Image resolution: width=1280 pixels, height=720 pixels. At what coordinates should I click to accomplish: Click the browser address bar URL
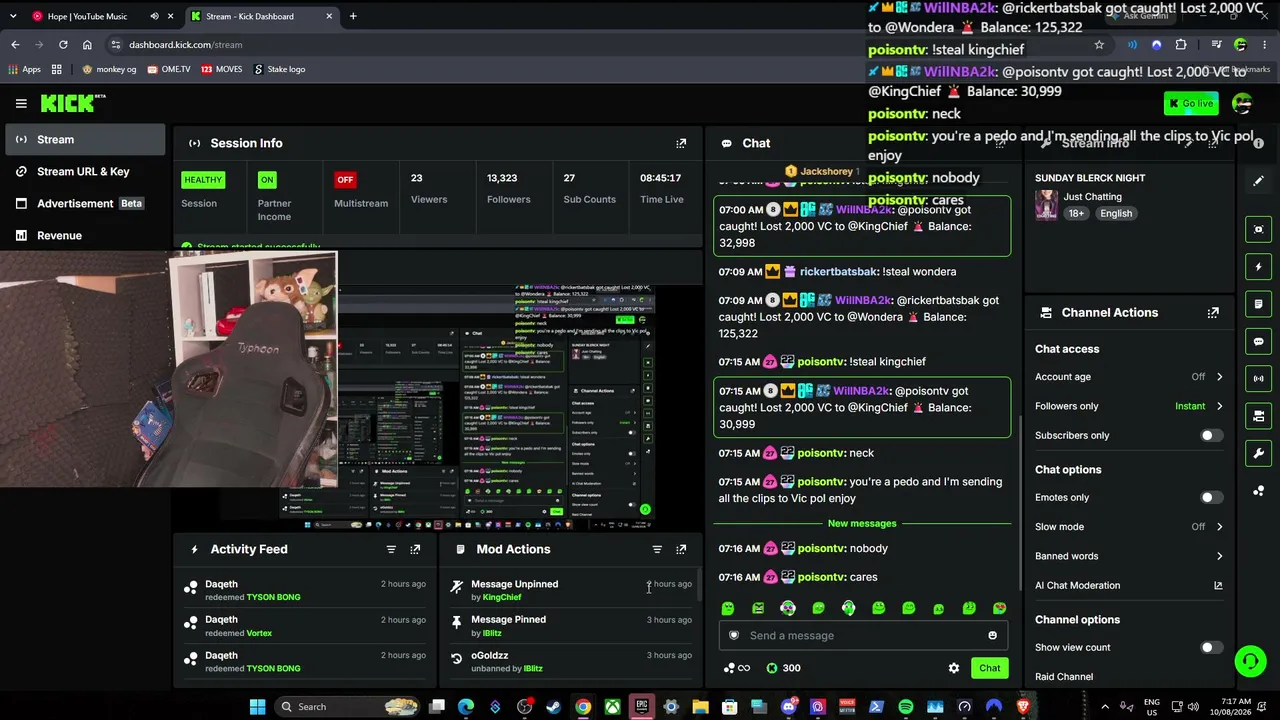coord(186,45)
